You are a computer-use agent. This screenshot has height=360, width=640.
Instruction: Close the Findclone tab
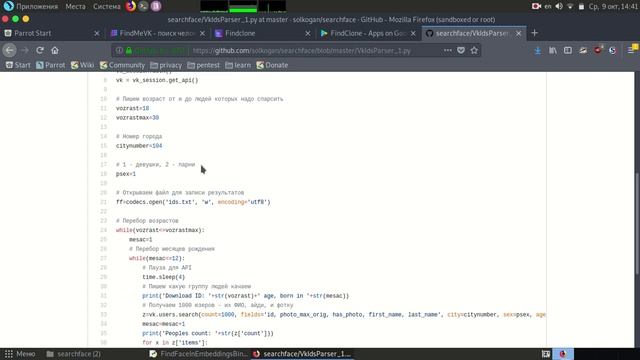308,33
